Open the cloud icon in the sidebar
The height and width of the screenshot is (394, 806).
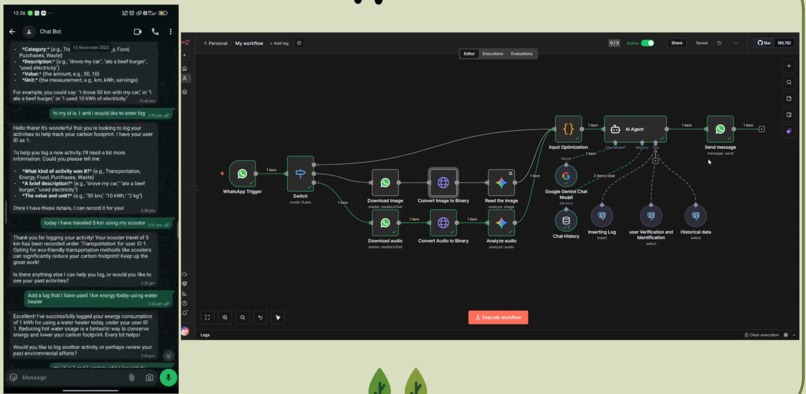click(x=185, y=274)
